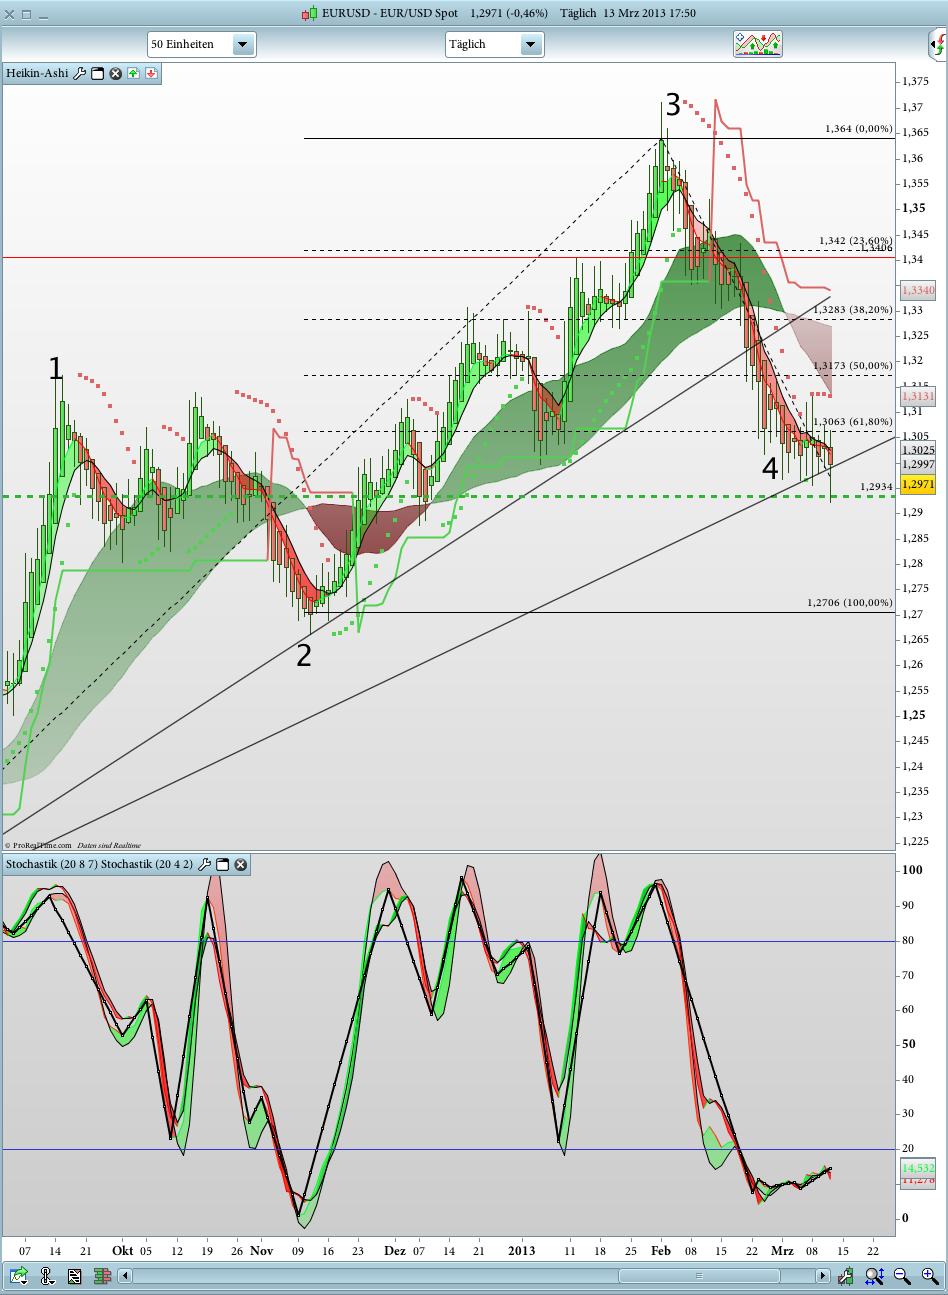The width and height of the screenshot is (948, 1295).
Task: Click the window title EURUSD - EUR/USD Spot
Action: click(390, 13)
